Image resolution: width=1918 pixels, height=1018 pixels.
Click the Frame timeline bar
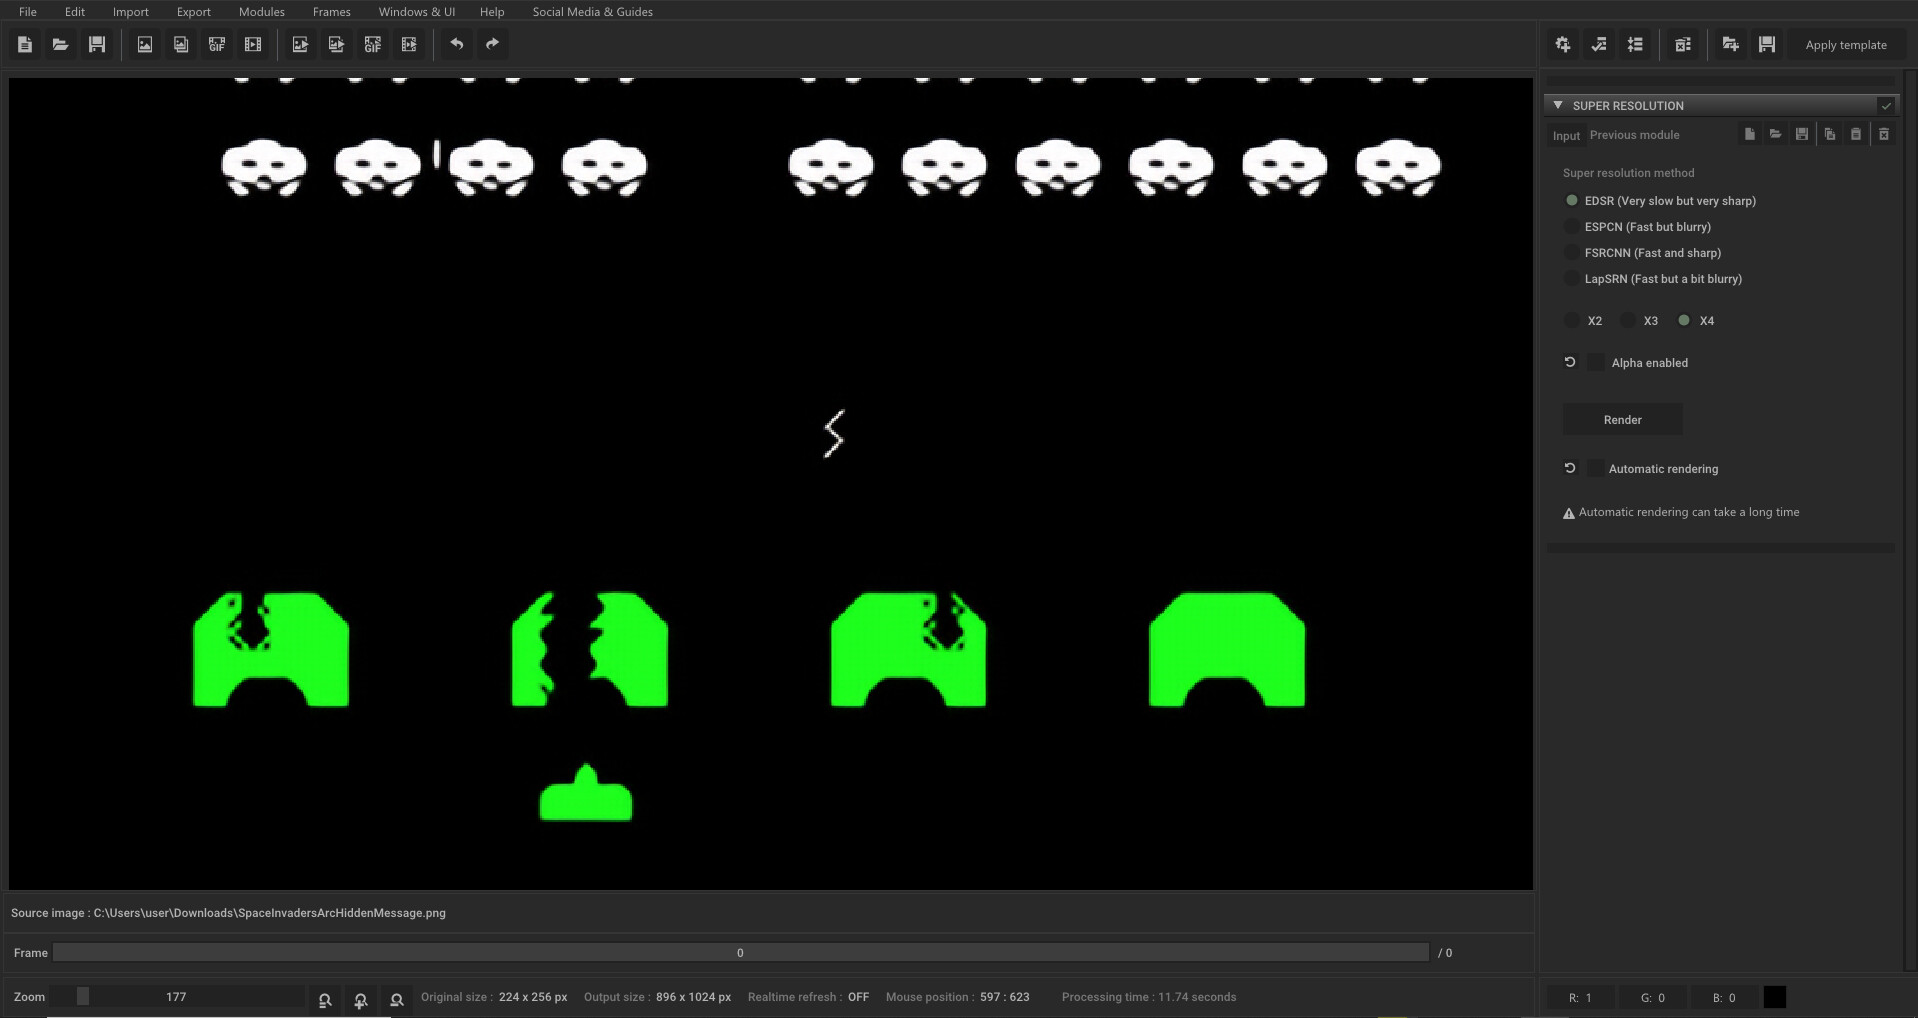coord(740,953)
